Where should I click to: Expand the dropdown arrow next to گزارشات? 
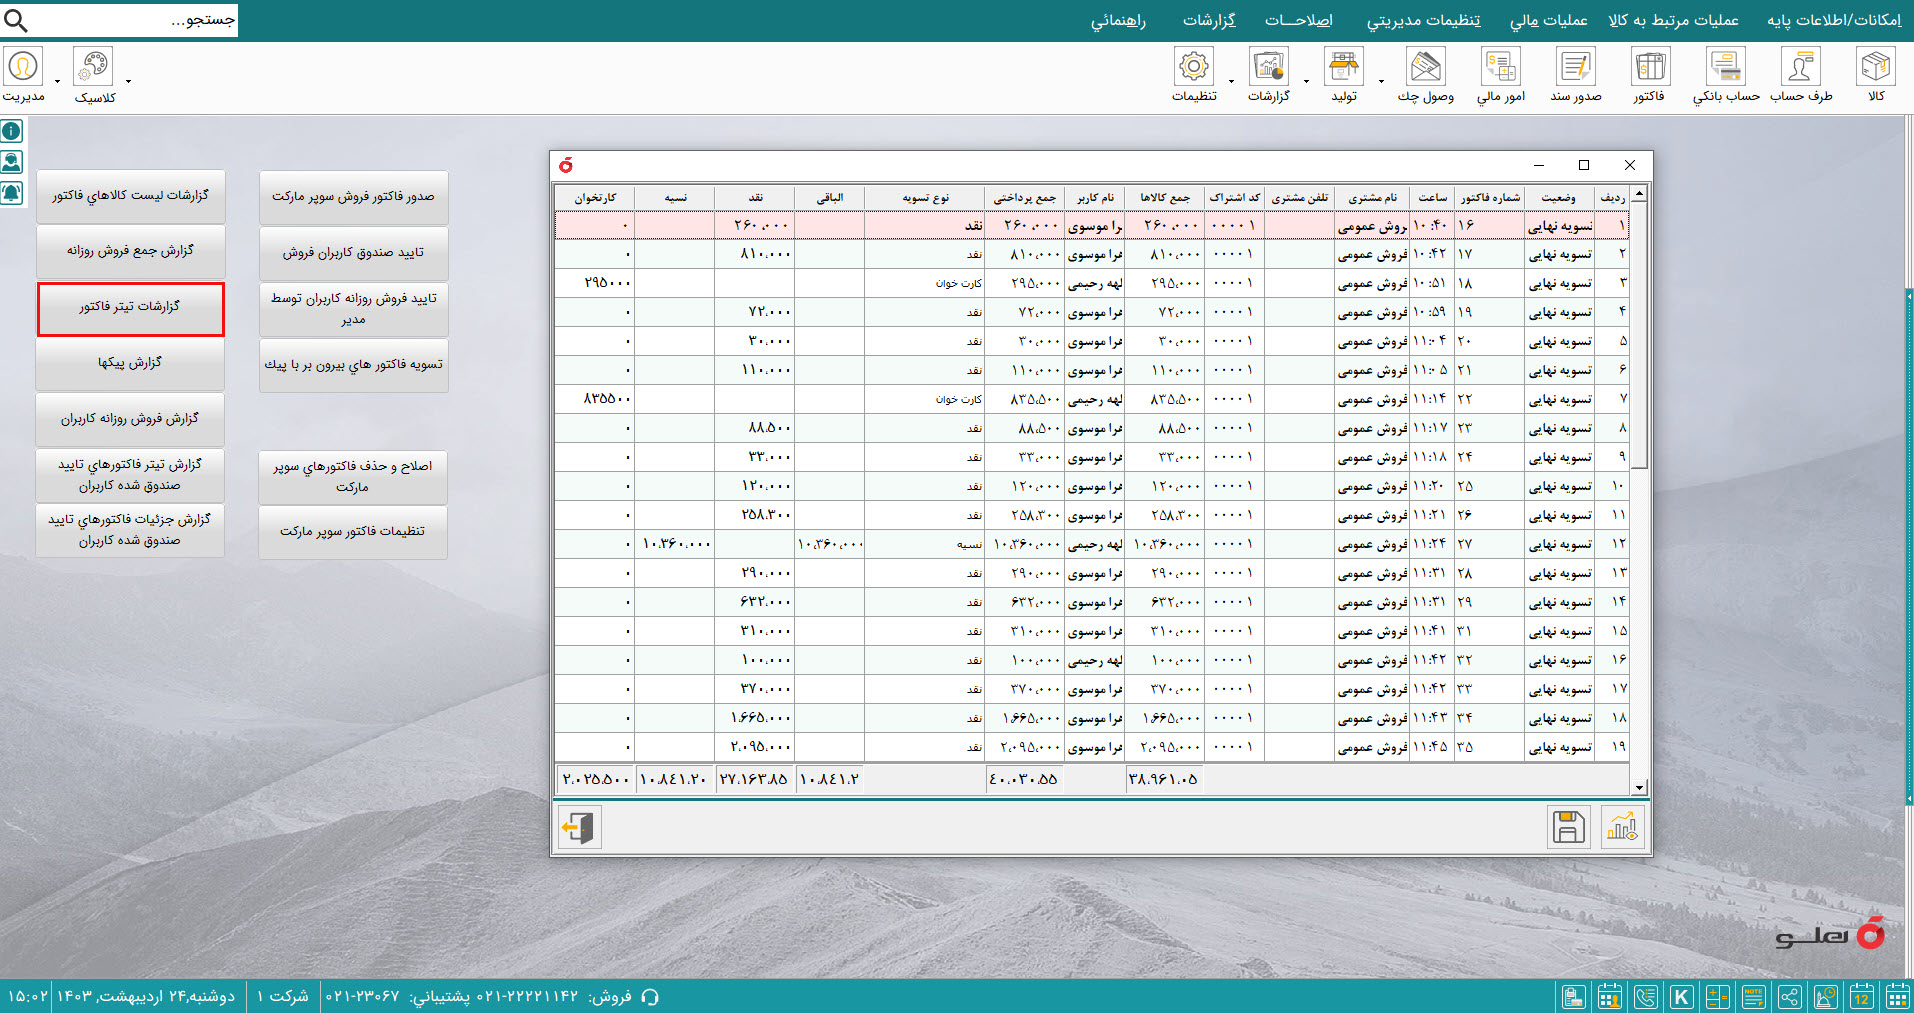1306,81
